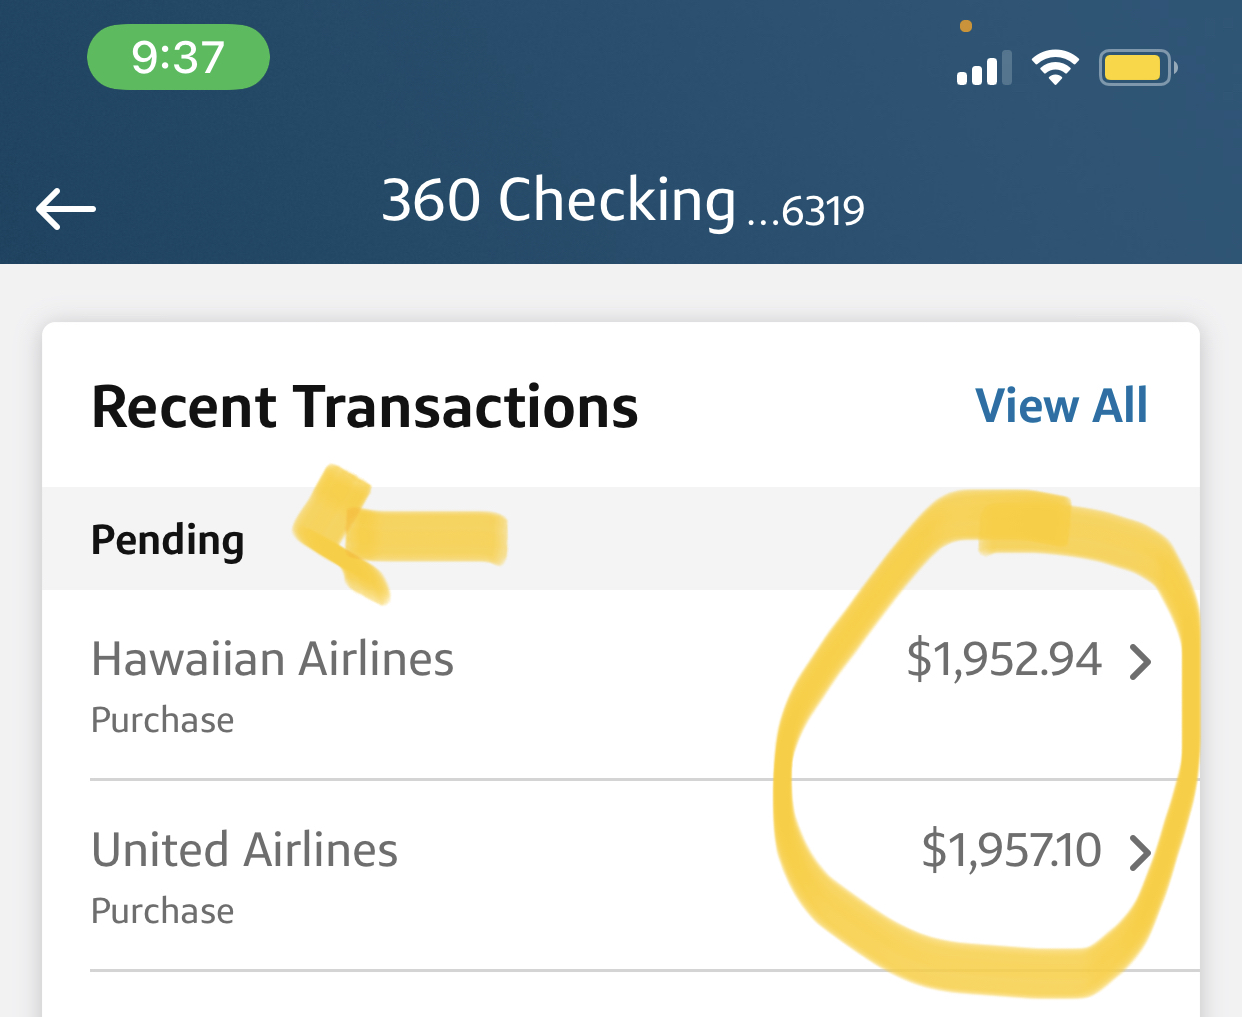Image resolution: width=1242 pixels, height=1017 pixels.
Task: Tap the 360 Checking account title
Action: coord(558,200)
